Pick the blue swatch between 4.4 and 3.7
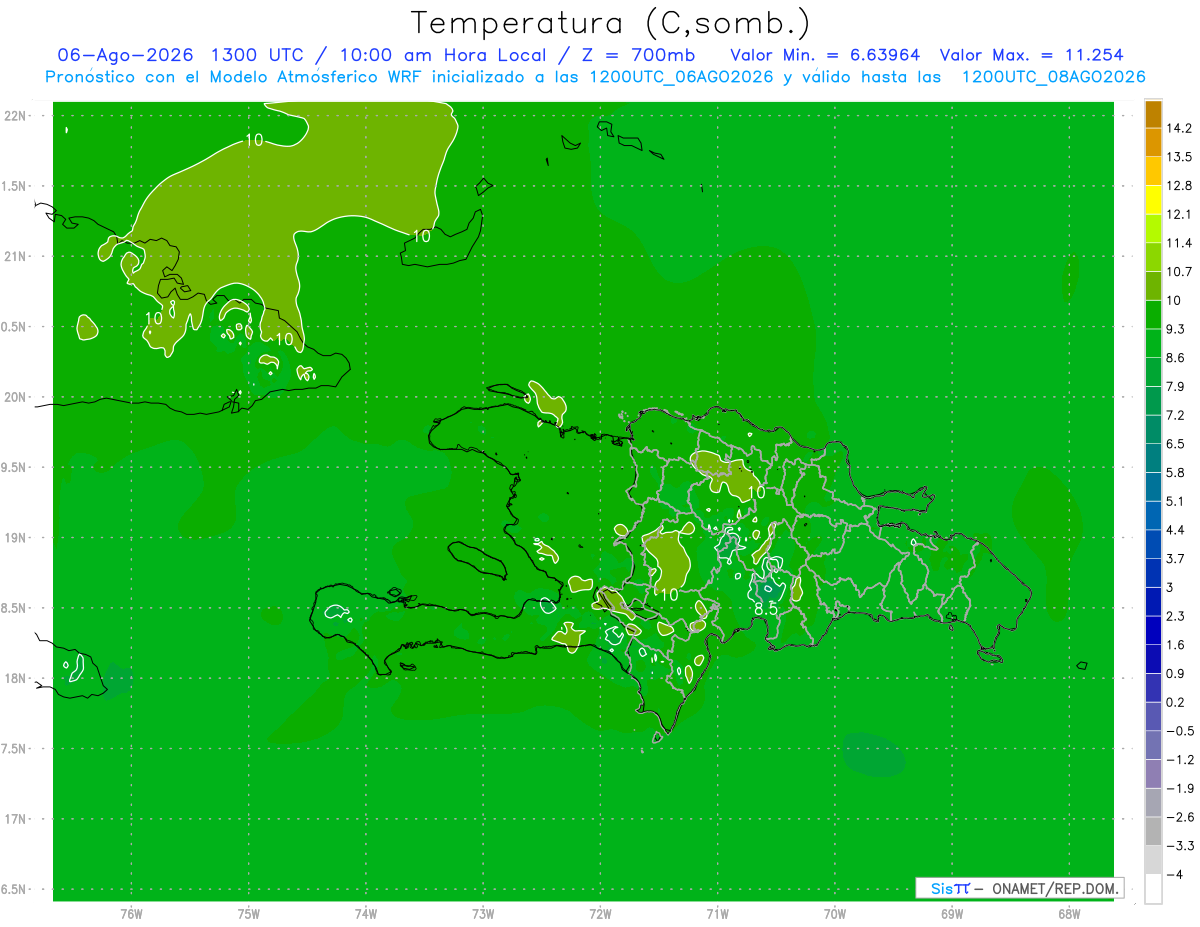Image resolution: width=1200 pixels, height=927 pixels. click(1153, 544)
